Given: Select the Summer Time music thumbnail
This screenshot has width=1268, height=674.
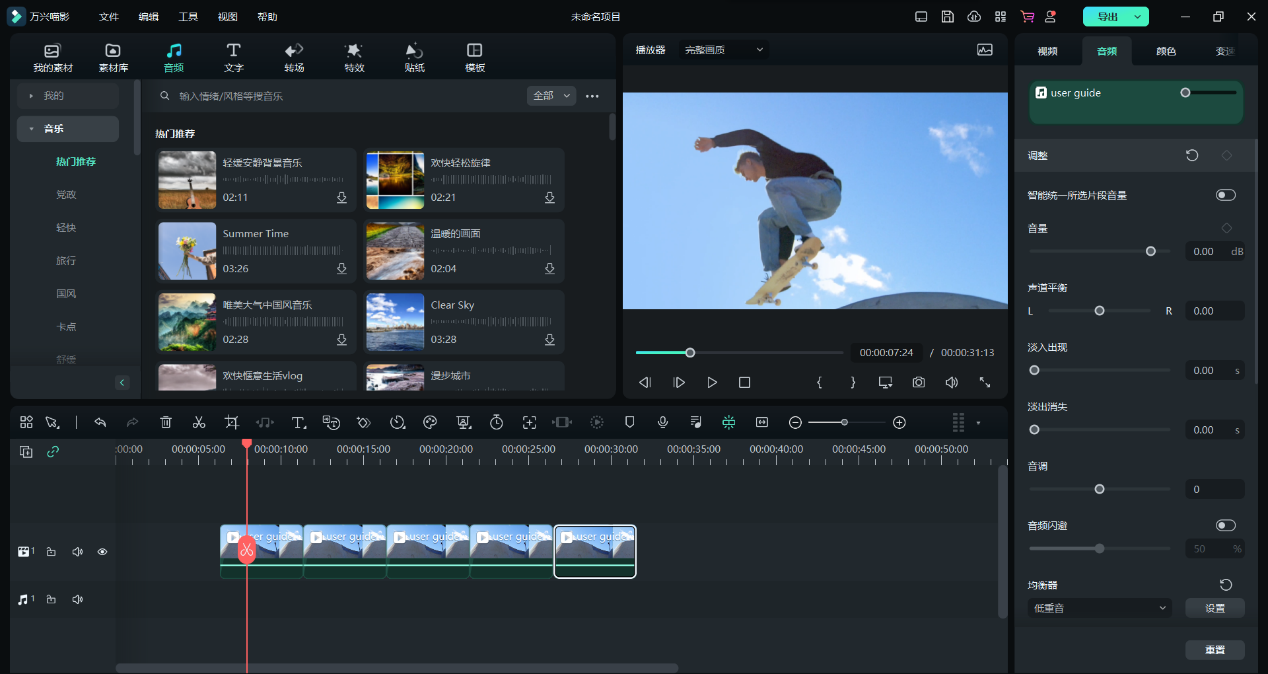Looking at the screenshot, I should point(187,251).
